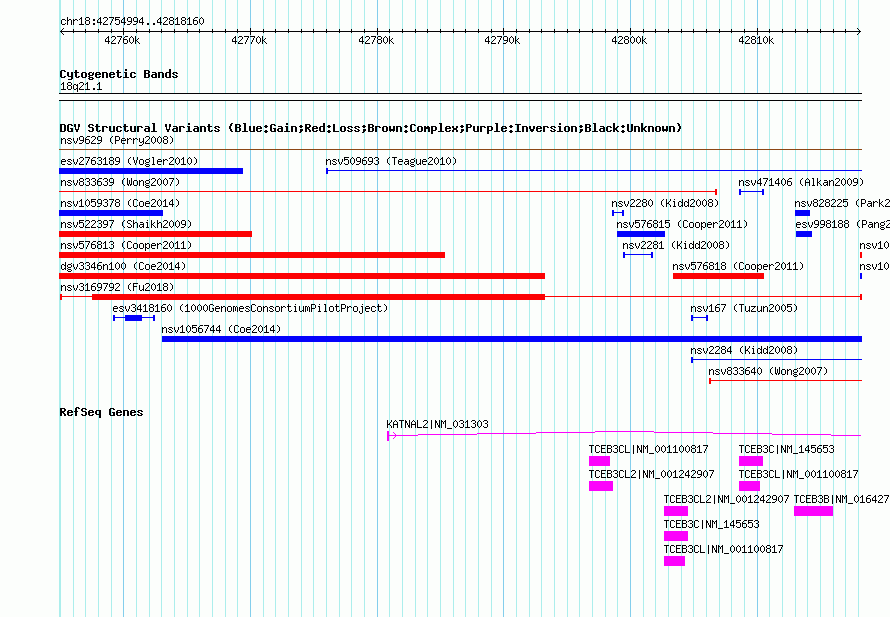Select the nsv522397 (Shaikh2009) red loss bar
This screenshot has height=617, width=890.
click(x=156, y=234)
